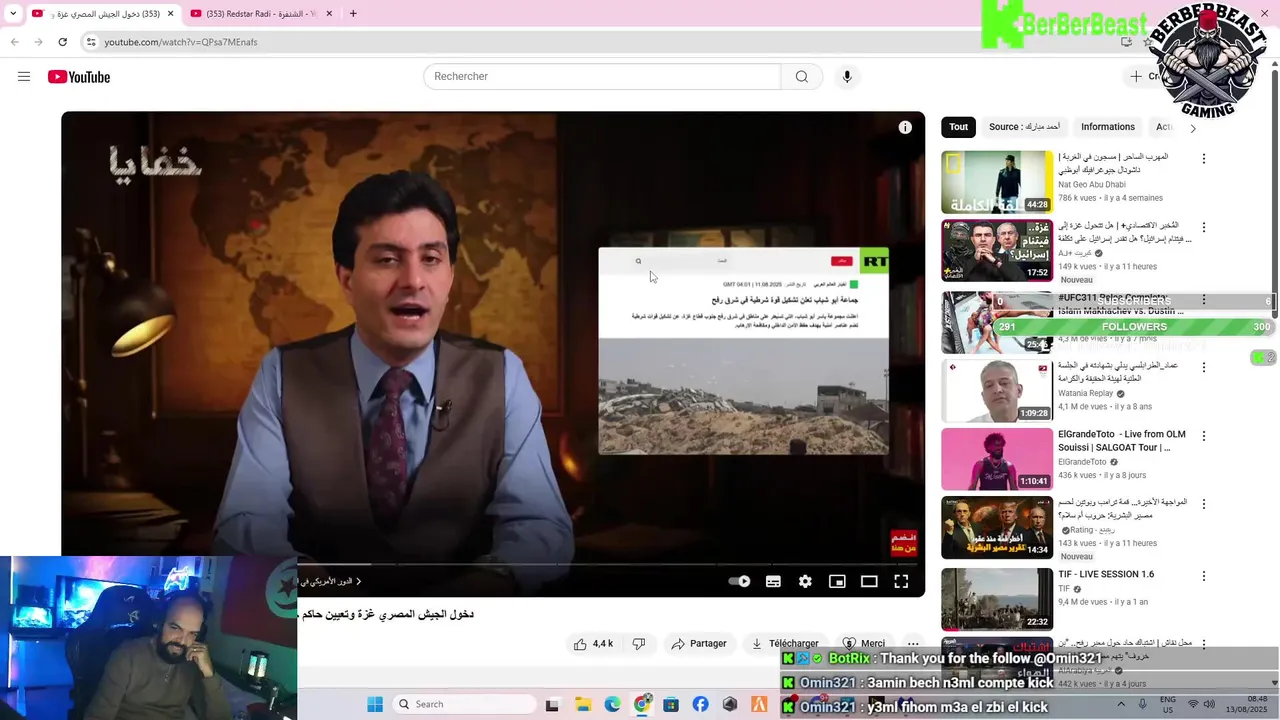The image size is (1280, 720).
Task: Open options for the AJ+ video
Action: click(x=1204, y=227)
